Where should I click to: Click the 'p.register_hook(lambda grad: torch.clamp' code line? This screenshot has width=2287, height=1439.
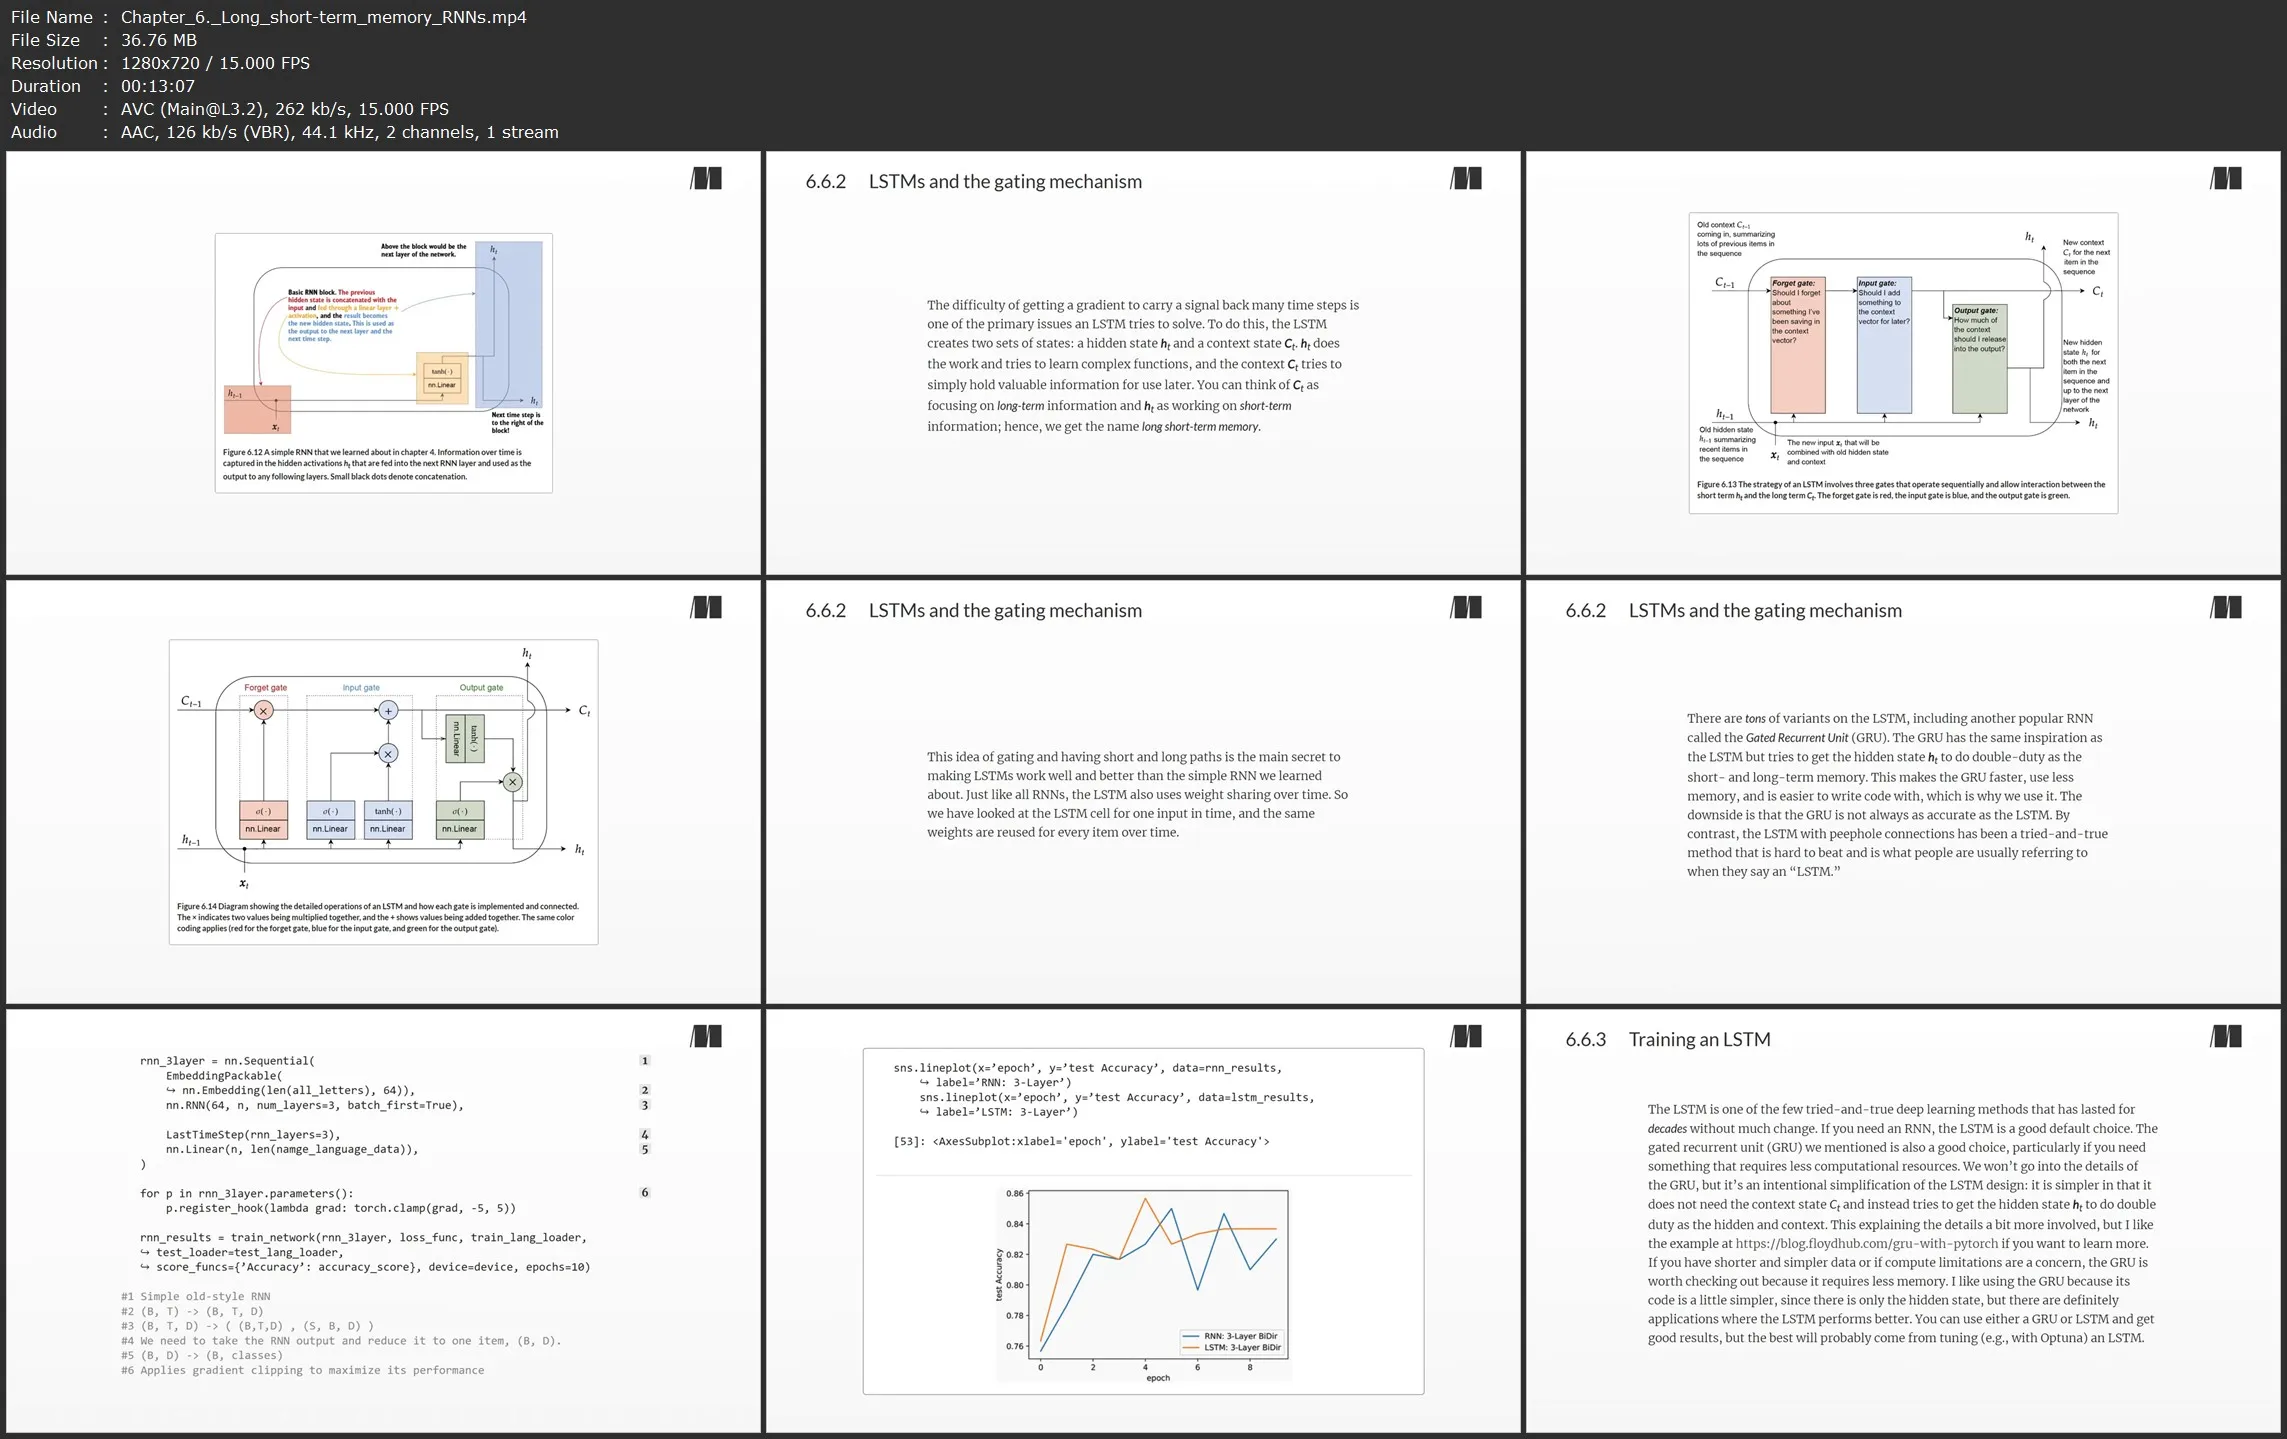tap(341, 1208)
